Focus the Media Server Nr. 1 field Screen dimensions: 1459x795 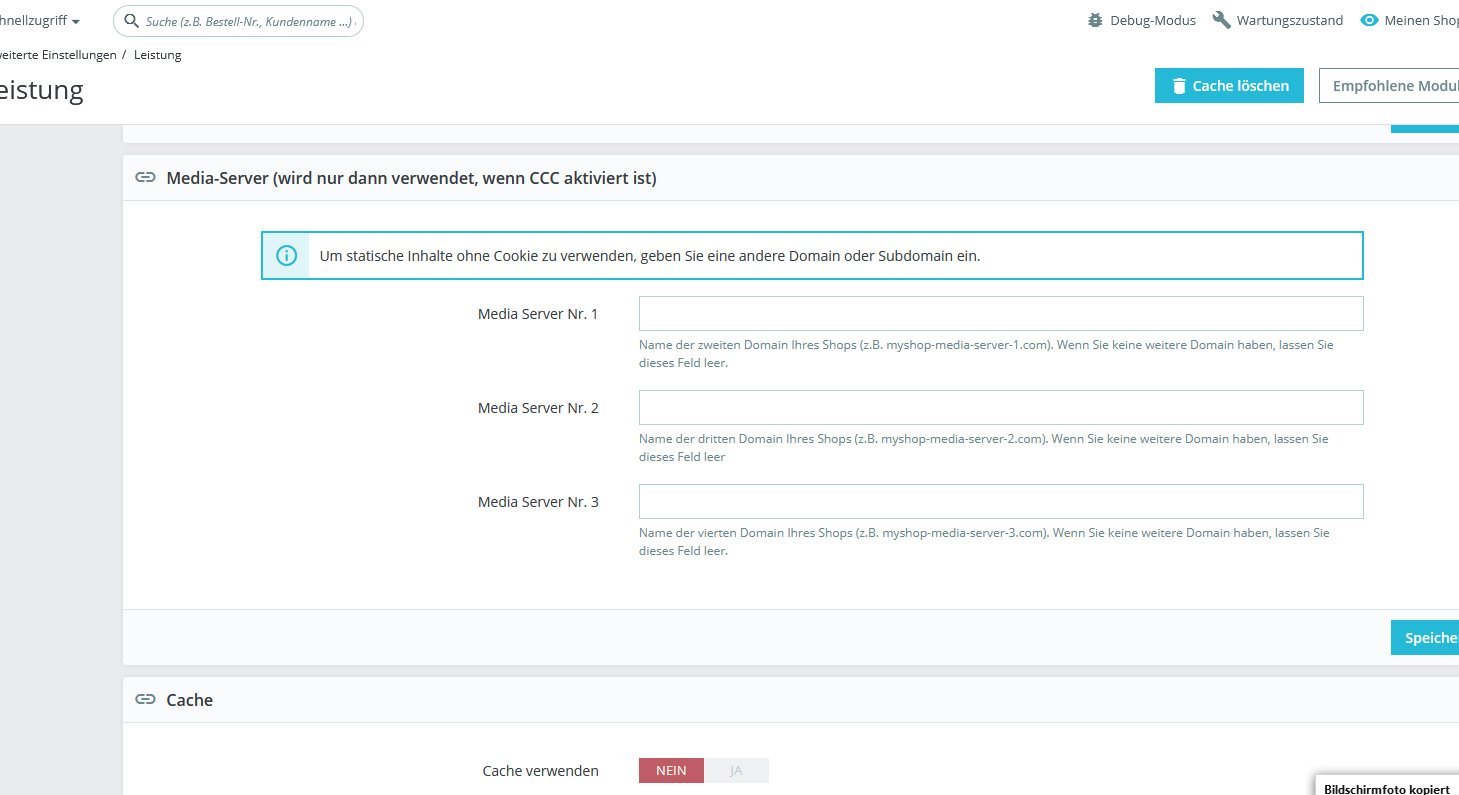point(1001,314)
